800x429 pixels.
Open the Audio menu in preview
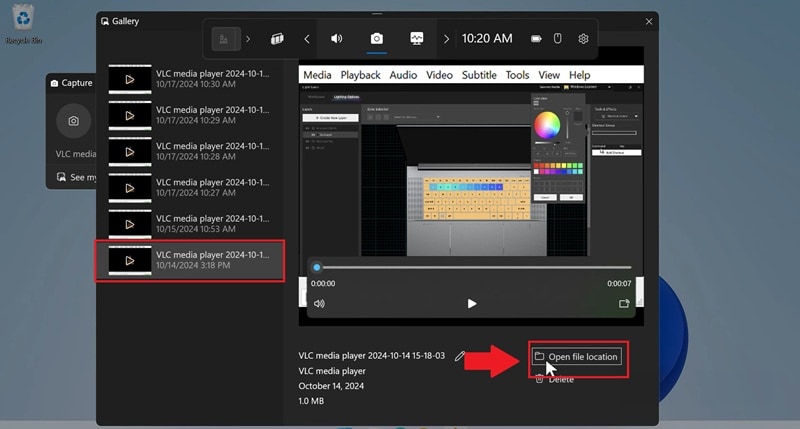pyautogui.click(x=403, y=75)
